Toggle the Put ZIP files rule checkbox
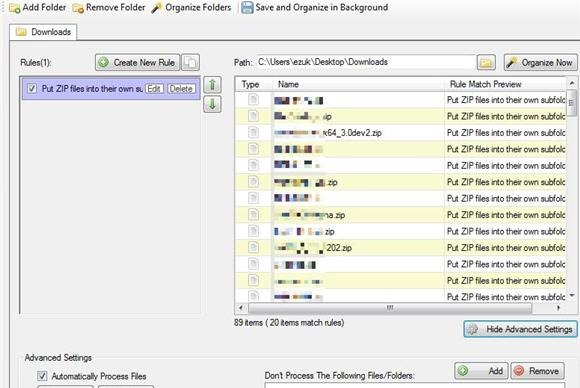Viewport: 580px width, 388px height. 32,89
